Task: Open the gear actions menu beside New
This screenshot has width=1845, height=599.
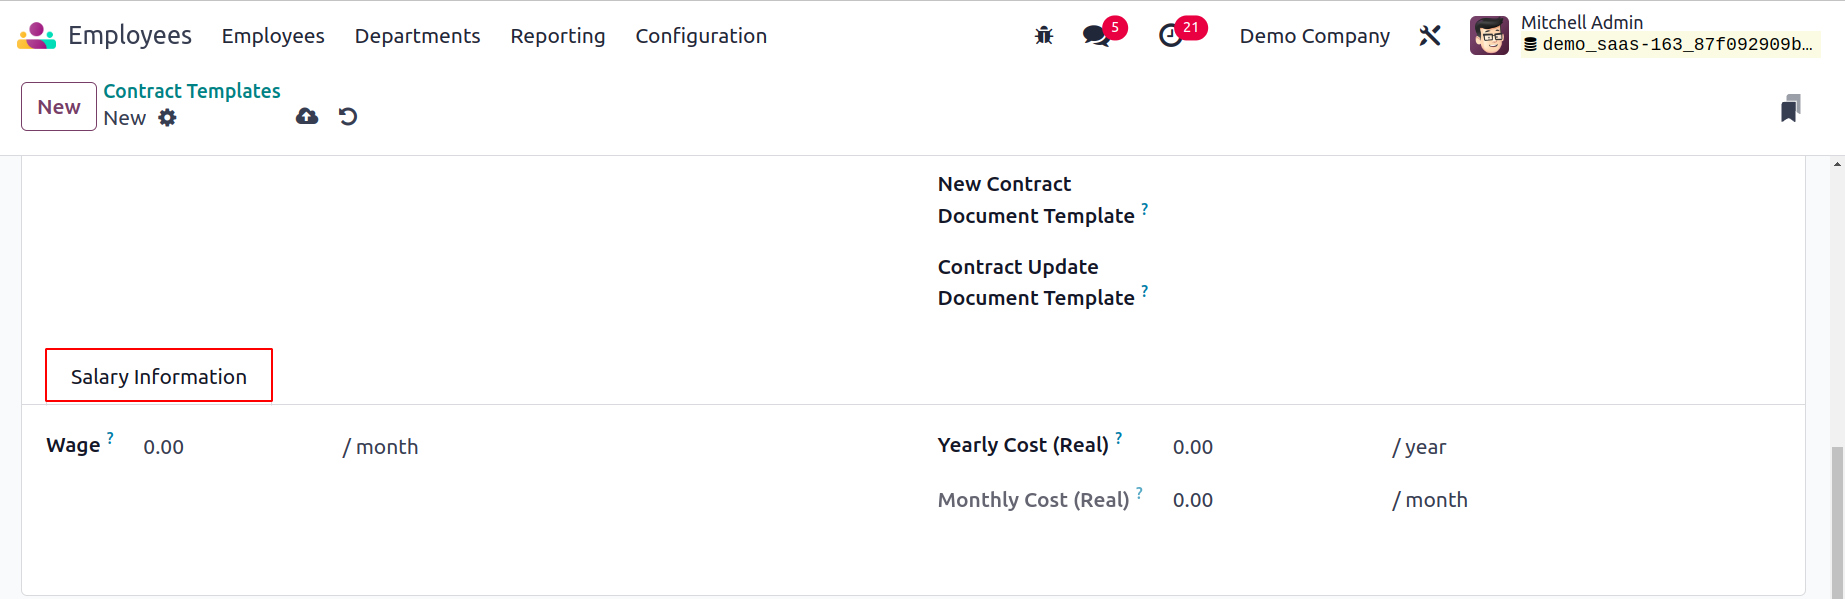Action: click(167, 118)
